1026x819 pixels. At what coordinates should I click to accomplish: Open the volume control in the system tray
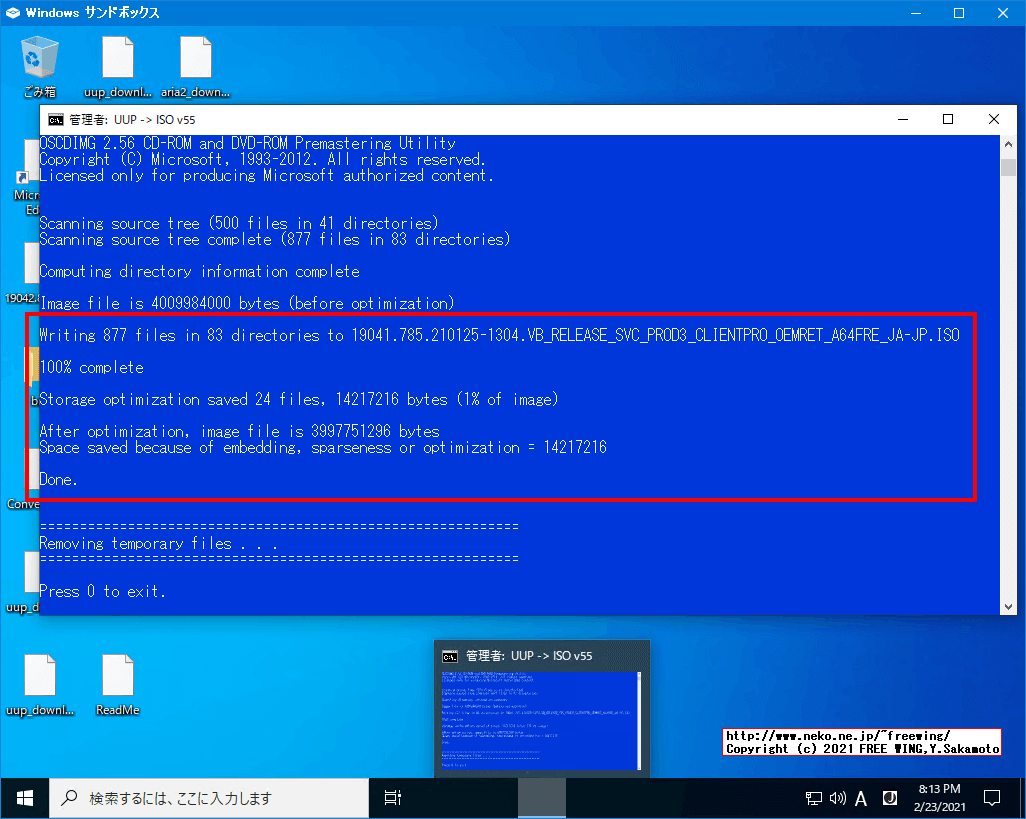click(x=836, y=797)
